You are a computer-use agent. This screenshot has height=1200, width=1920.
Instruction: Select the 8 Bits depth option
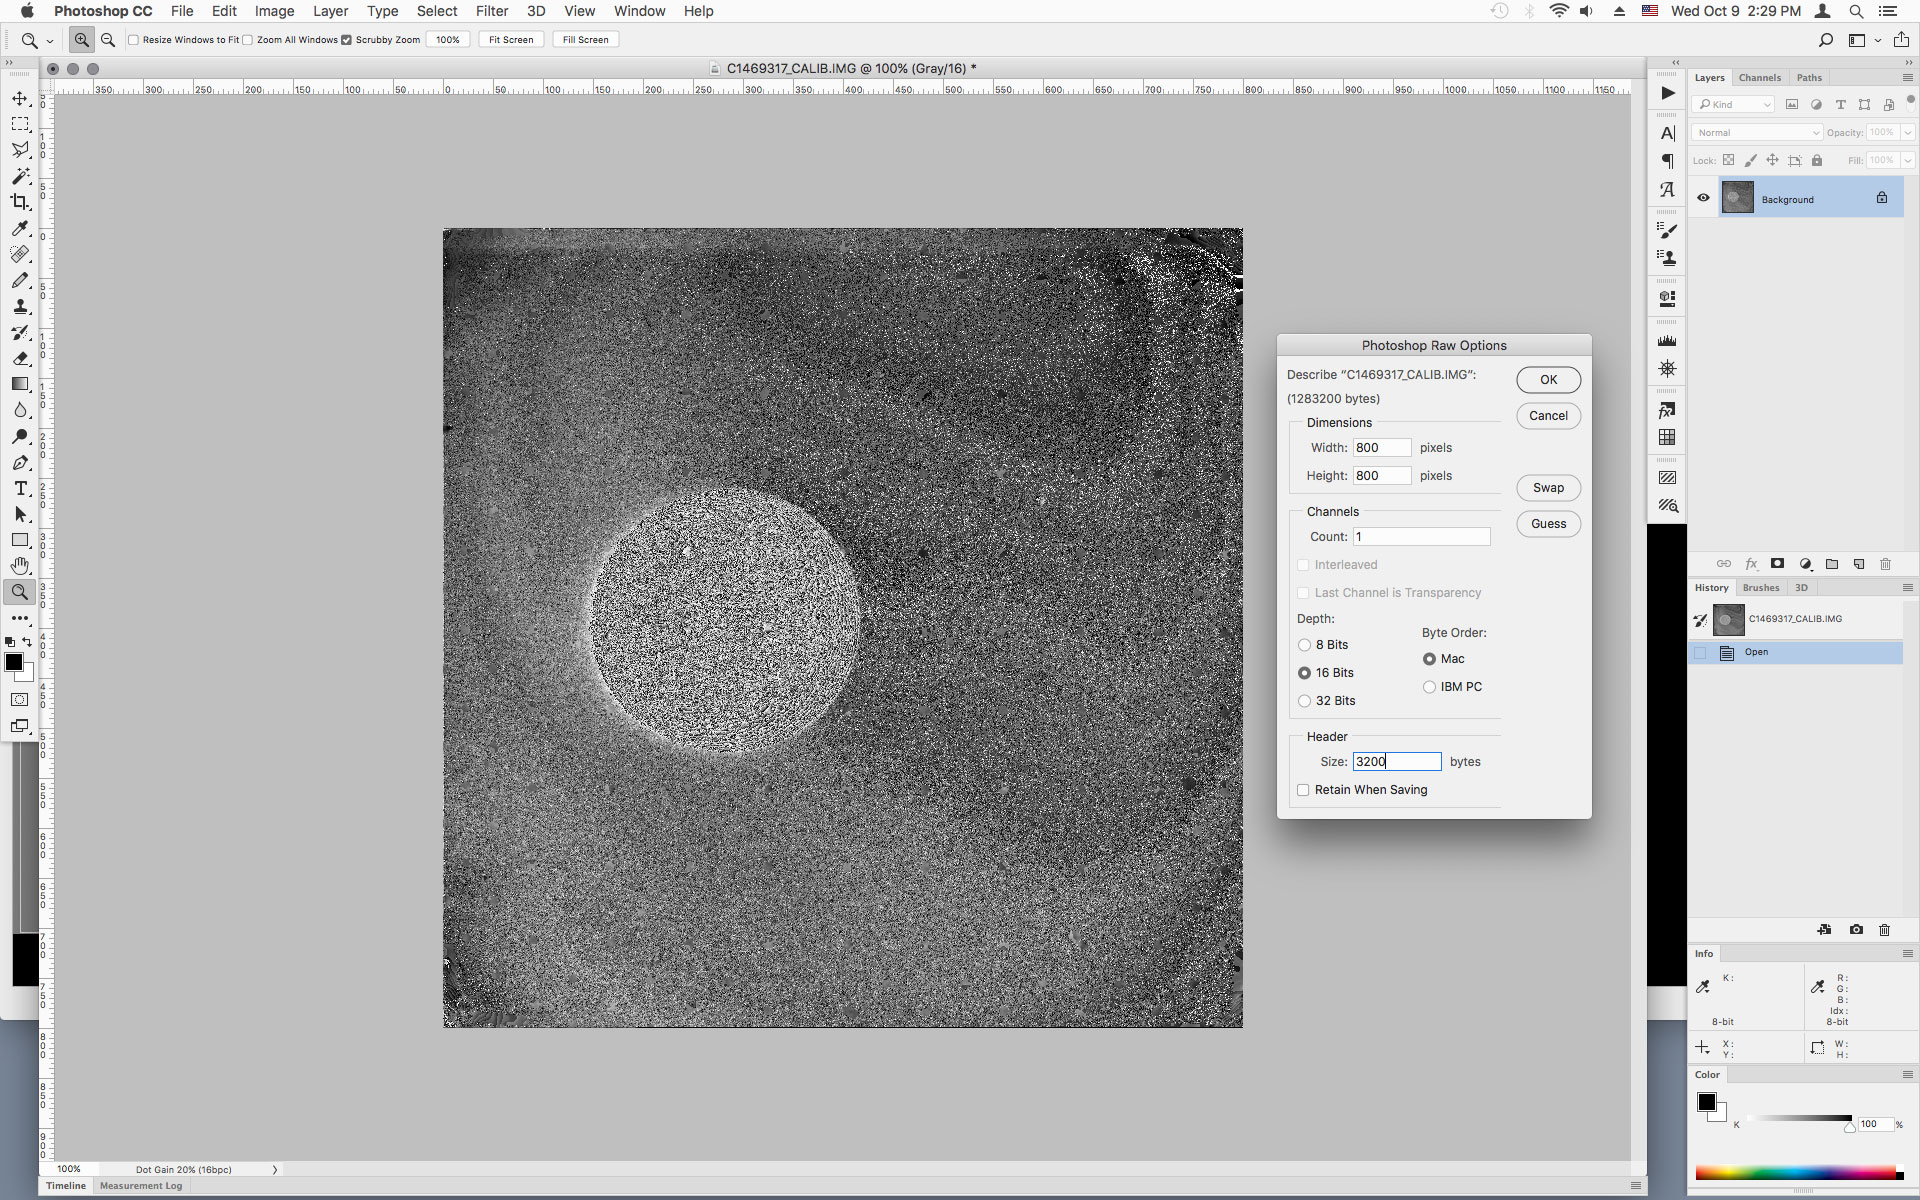tap(1305, 645)
